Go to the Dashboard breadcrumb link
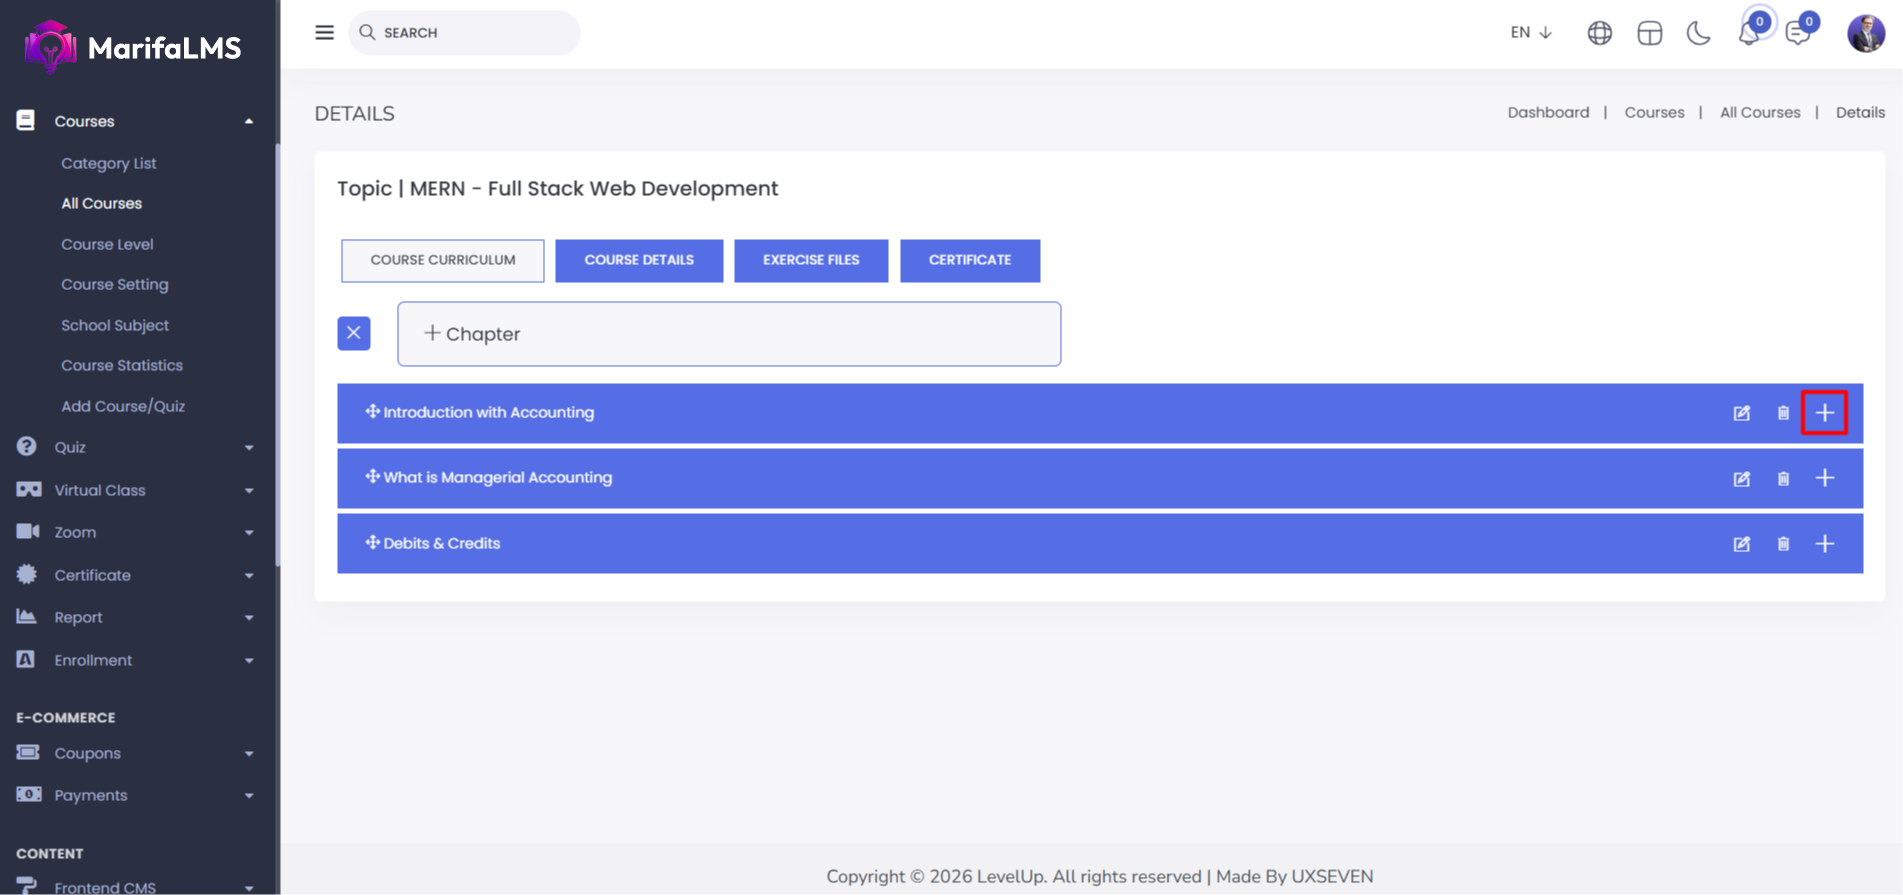Image resolution: width=1903 pixels, height=895 pixels. click(x=1548, y=112)
